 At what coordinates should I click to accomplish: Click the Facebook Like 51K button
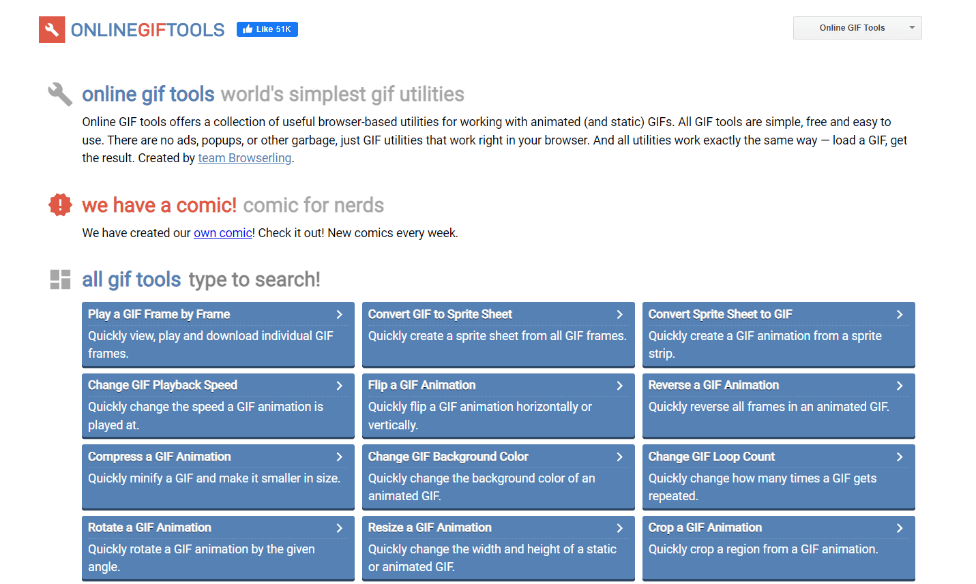point(267,29)
